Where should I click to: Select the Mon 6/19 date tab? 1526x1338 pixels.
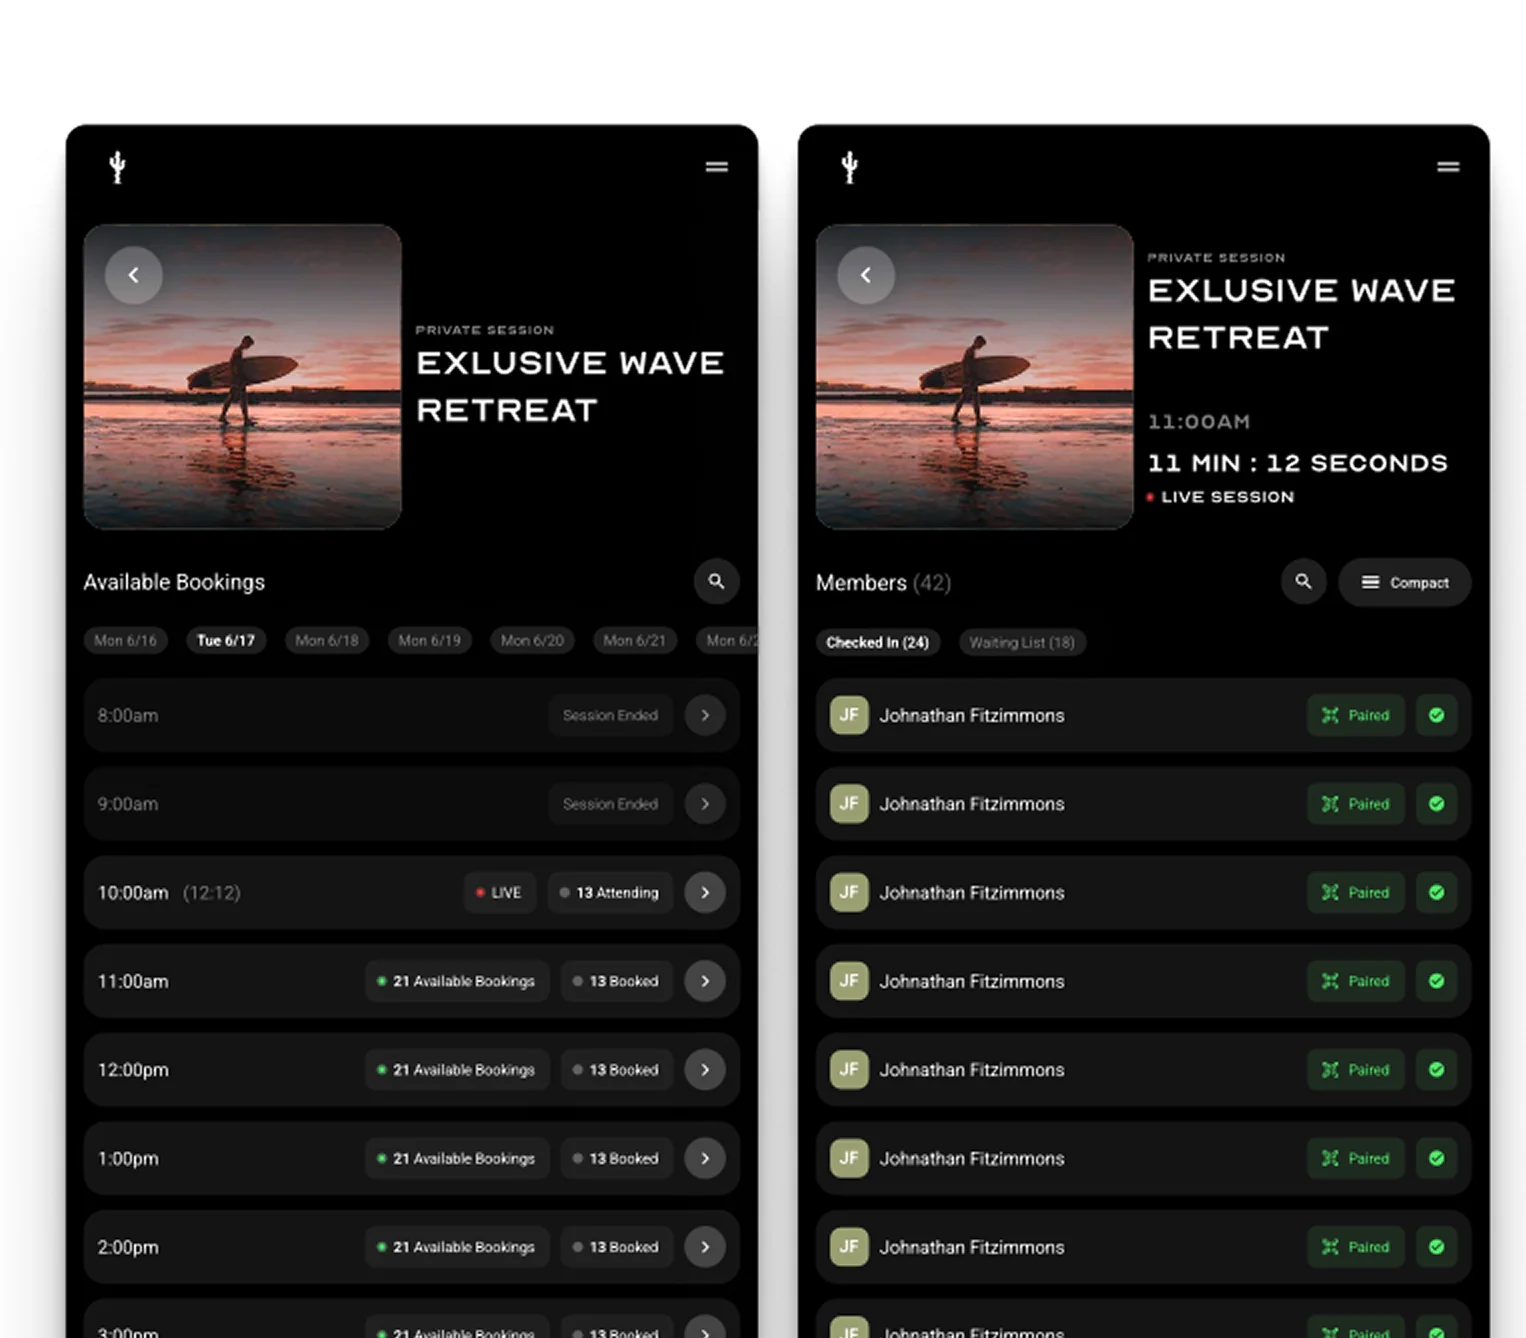pyautogui.click(x=430, y=640)
